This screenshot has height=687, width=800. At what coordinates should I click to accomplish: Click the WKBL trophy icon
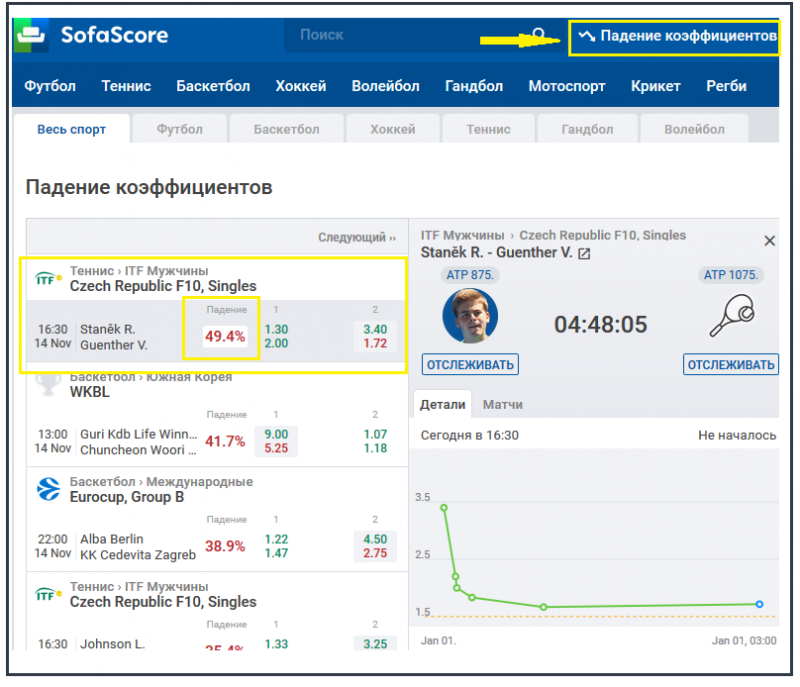tap(48, 386)
